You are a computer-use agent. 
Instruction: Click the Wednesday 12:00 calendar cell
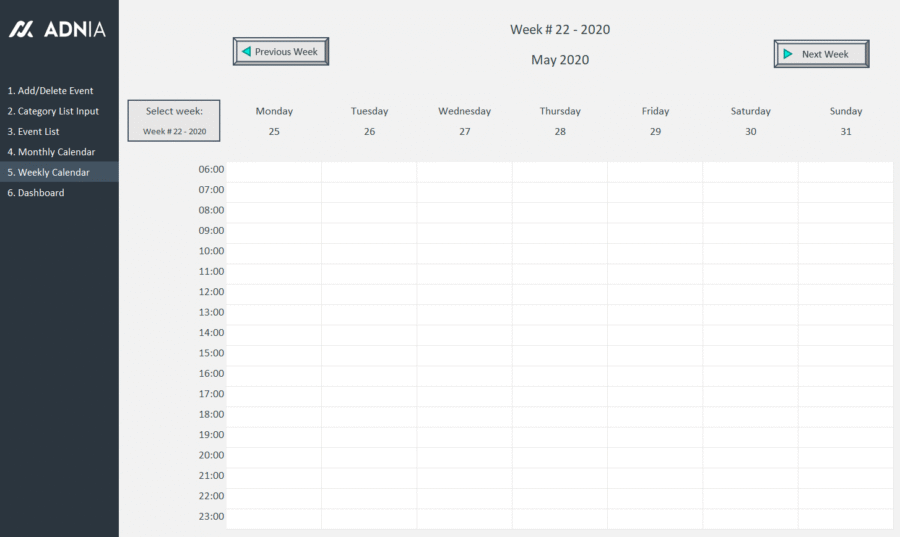tap(464, 293)
